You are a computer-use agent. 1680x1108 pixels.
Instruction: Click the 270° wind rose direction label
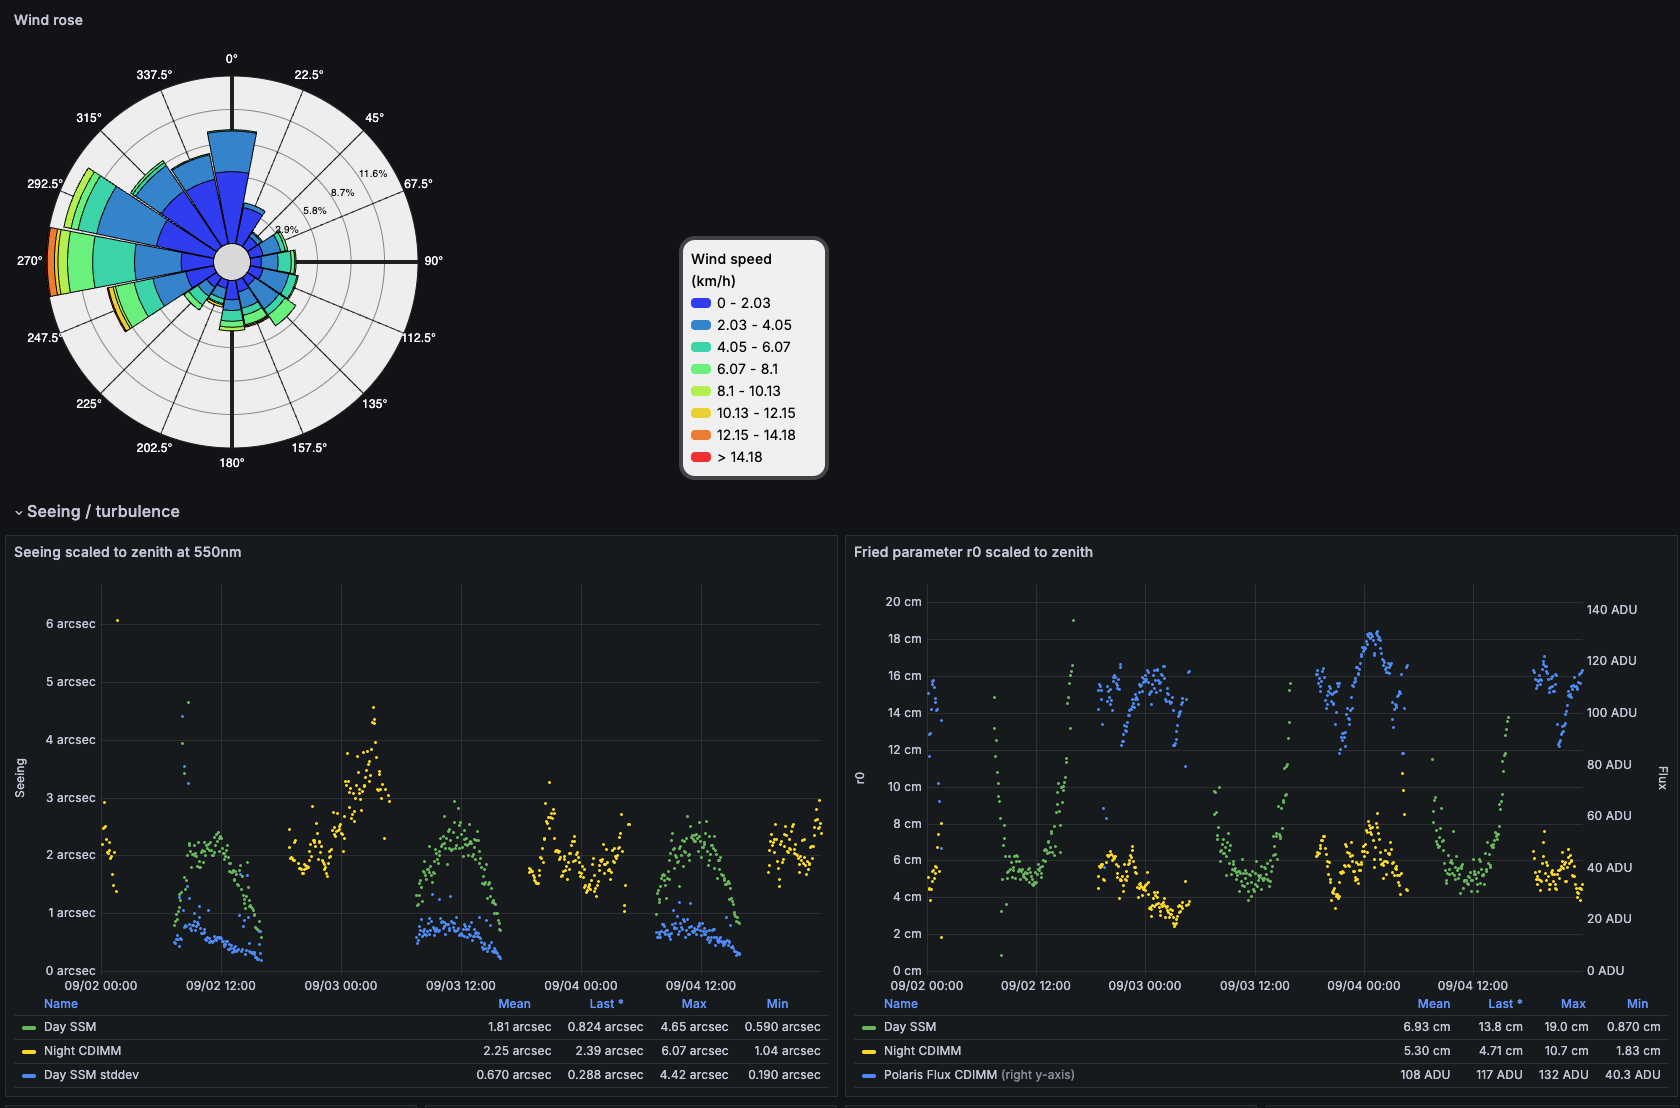click(30, 261)
